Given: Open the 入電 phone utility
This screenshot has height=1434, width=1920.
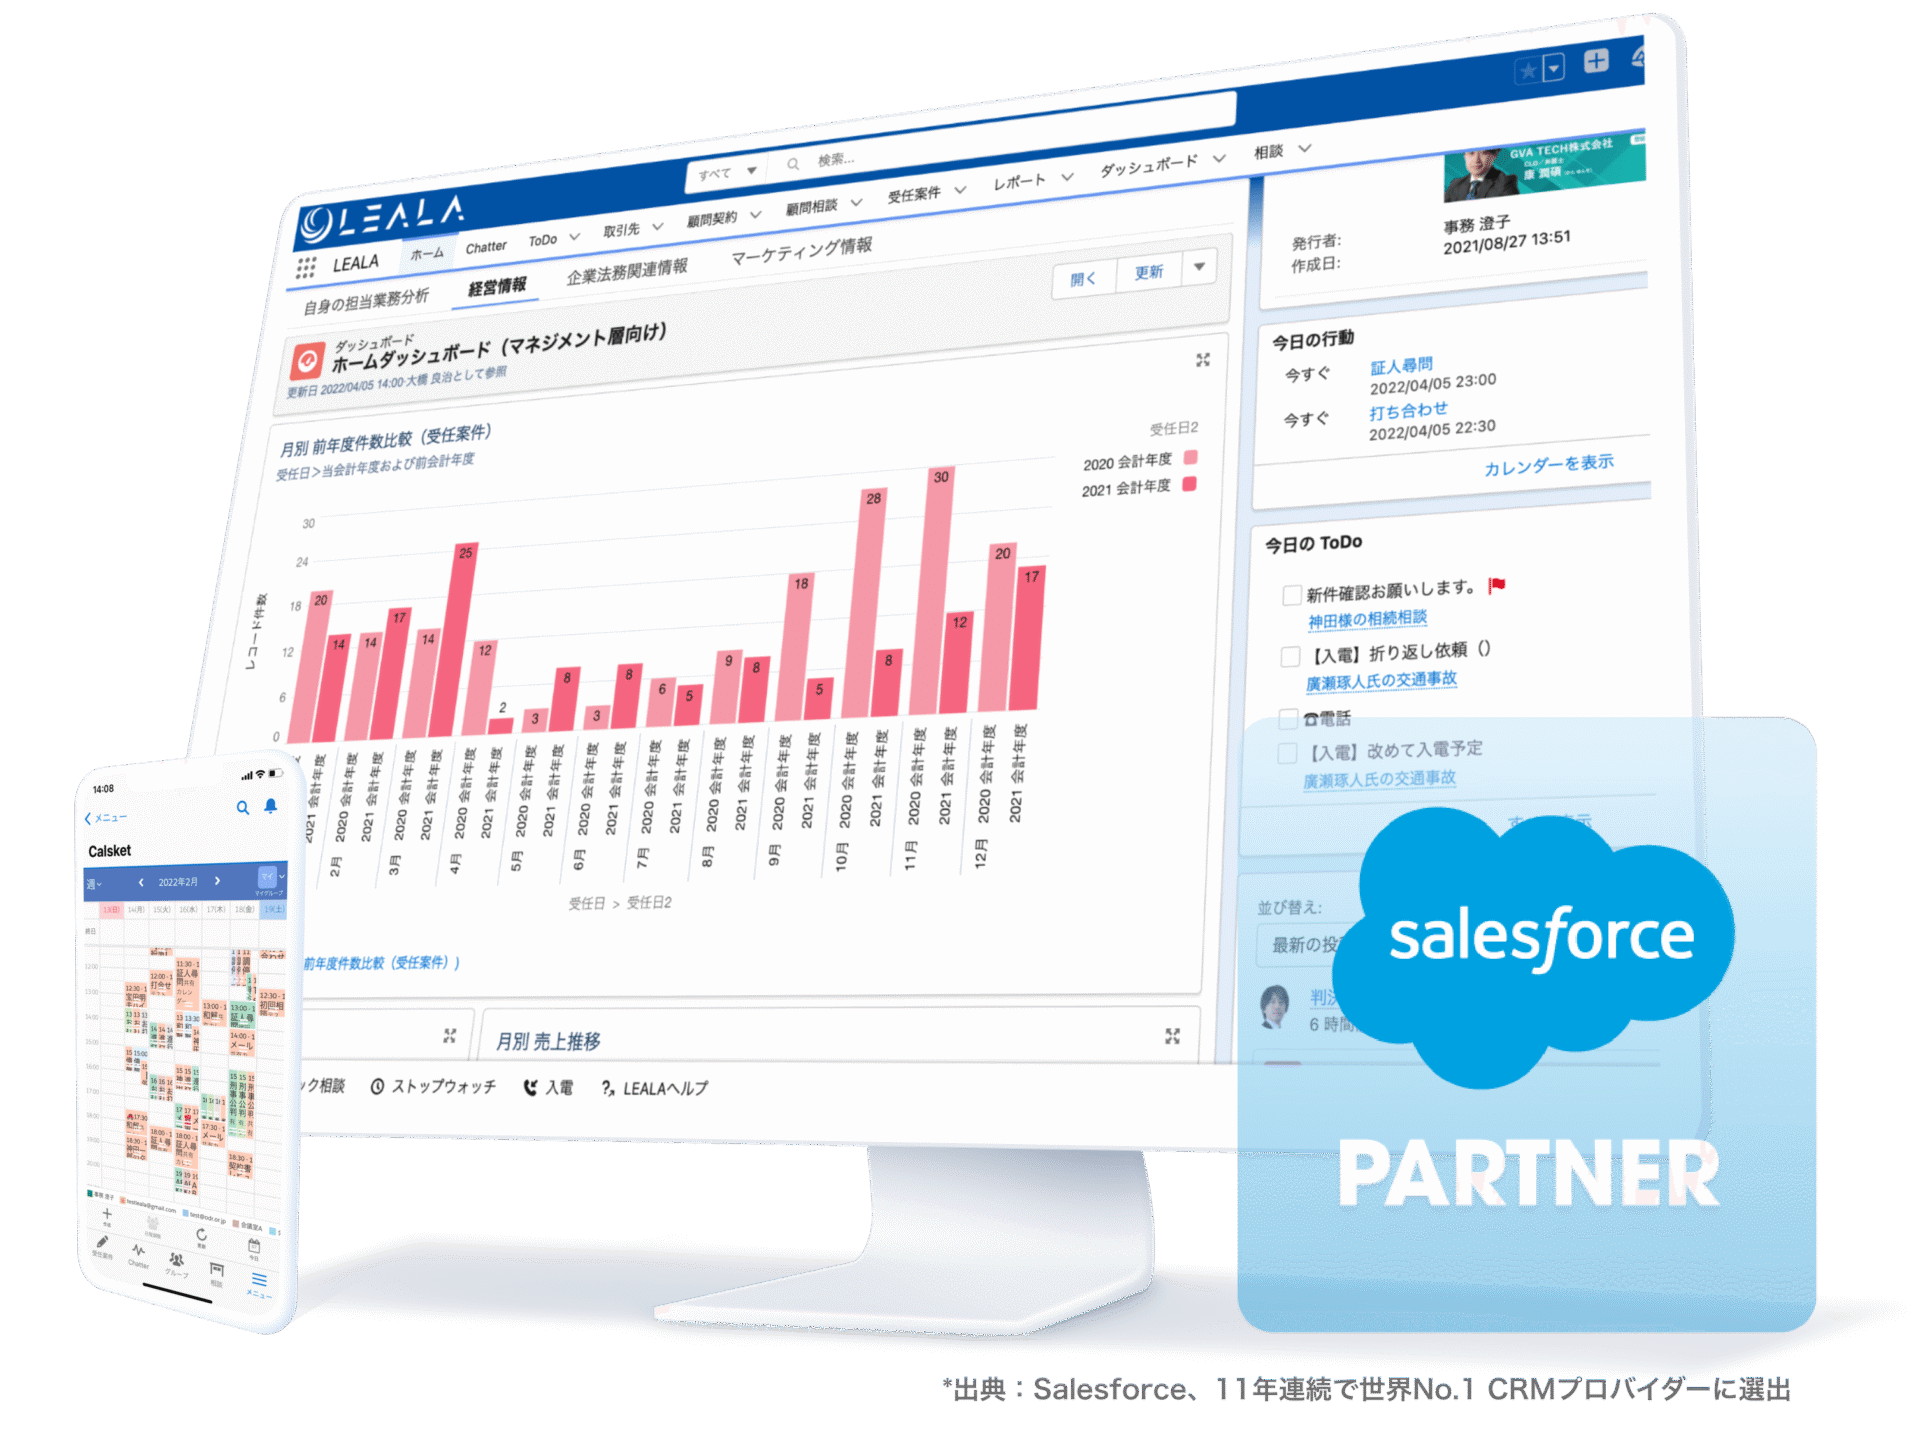Looking at the screenshot, I should click(x=548, y=1087).
